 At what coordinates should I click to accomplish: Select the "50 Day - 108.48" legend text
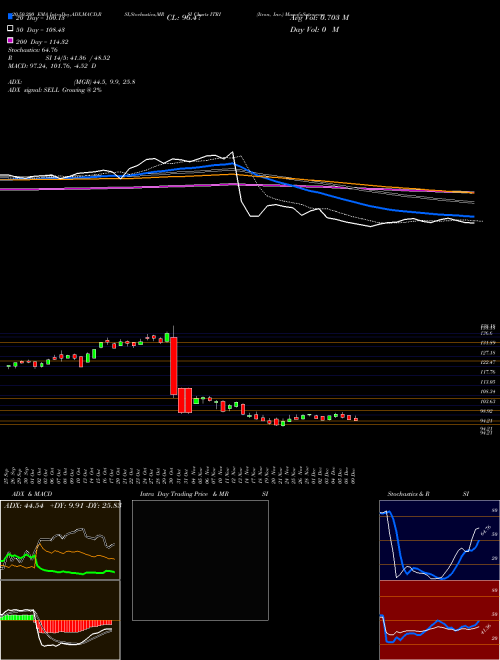pyautogui.click(x=40, y=30)
